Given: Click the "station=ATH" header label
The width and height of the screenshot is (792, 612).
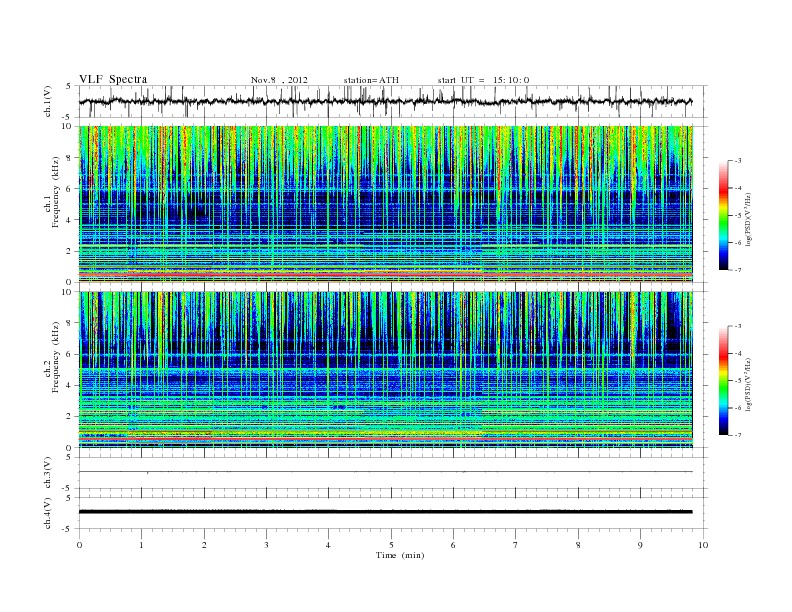Looking at the screenshot, I should coord(371,80).
